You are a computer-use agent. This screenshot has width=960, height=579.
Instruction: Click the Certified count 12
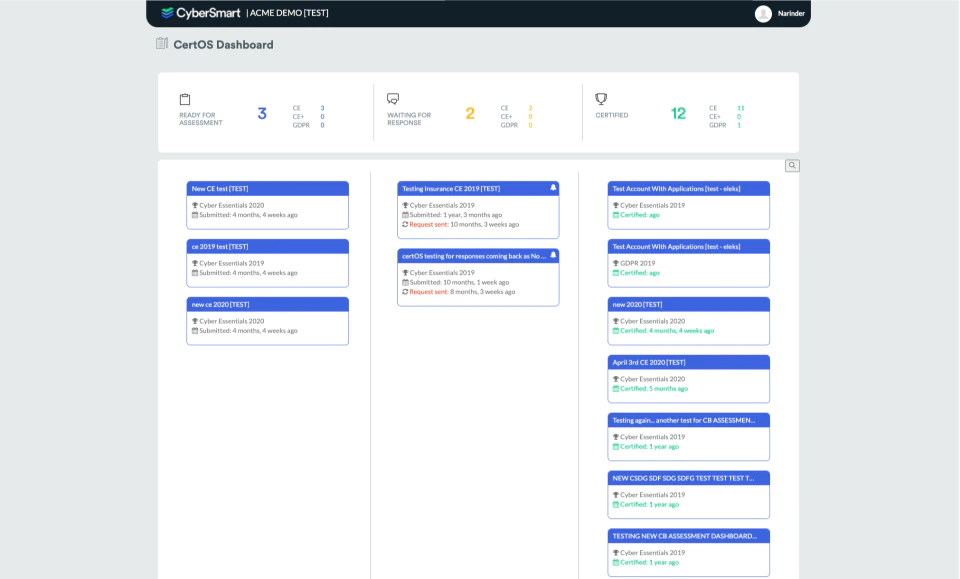678,113
